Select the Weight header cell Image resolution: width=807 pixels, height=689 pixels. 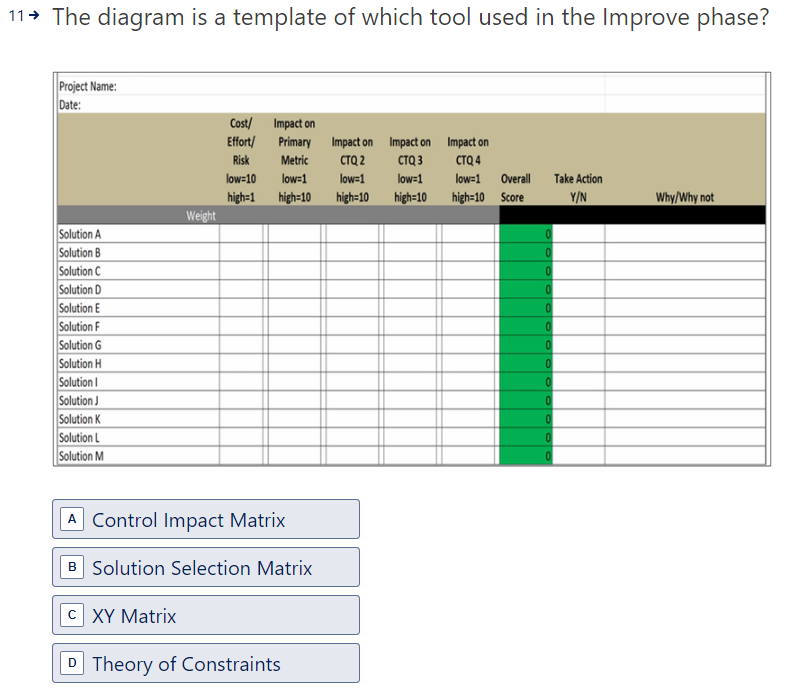tap(200, 214)
